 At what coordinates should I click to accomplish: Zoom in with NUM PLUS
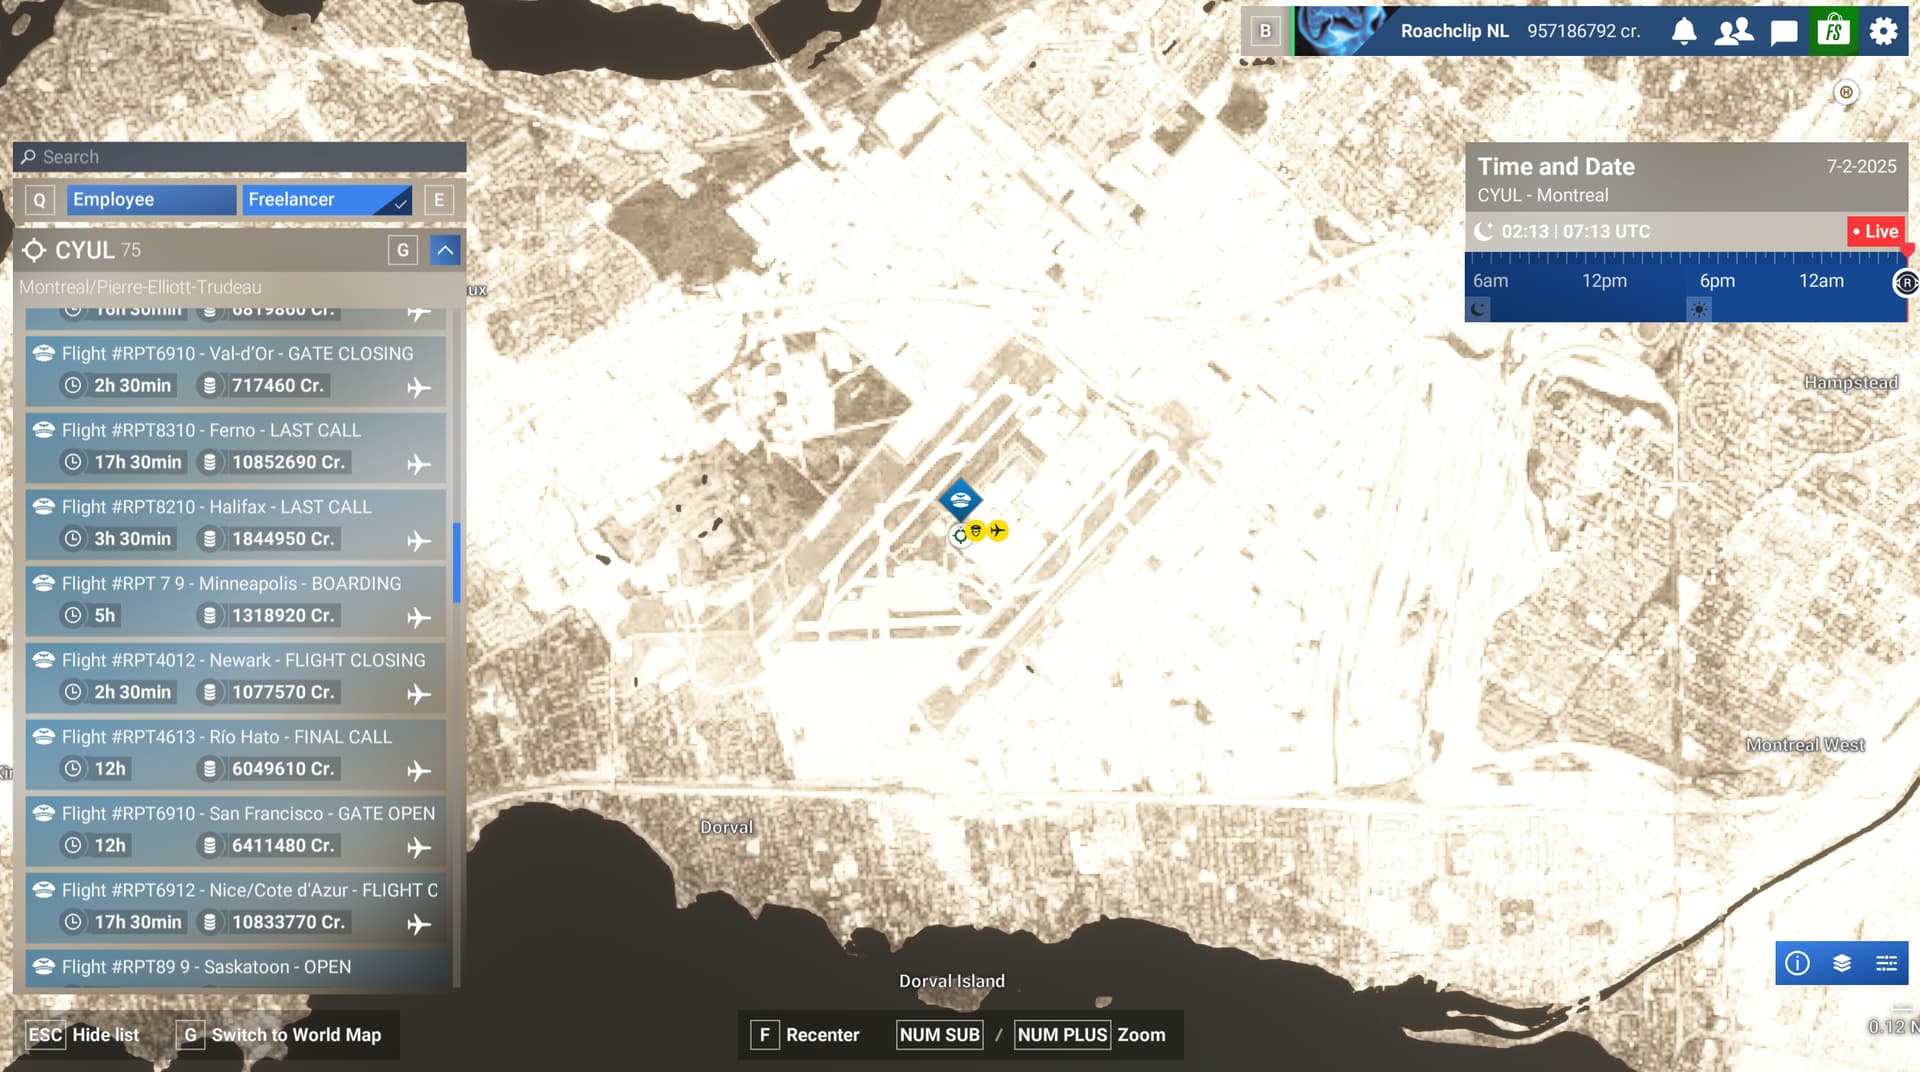1062,1035
